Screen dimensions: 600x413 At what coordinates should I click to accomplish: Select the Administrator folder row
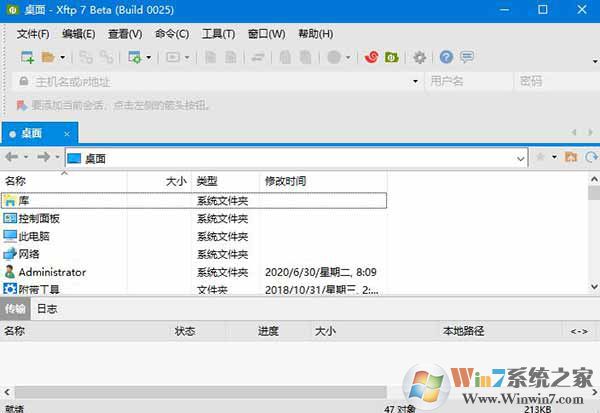tap(194, 272)
